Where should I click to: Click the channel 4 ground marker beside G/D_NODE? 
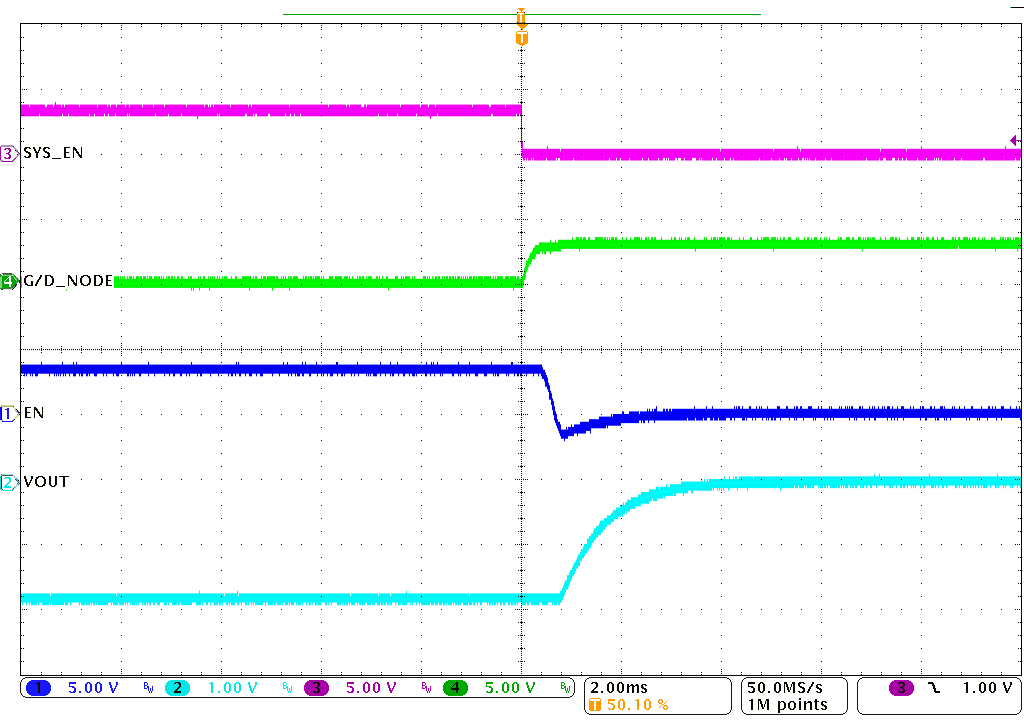[9, 282]
